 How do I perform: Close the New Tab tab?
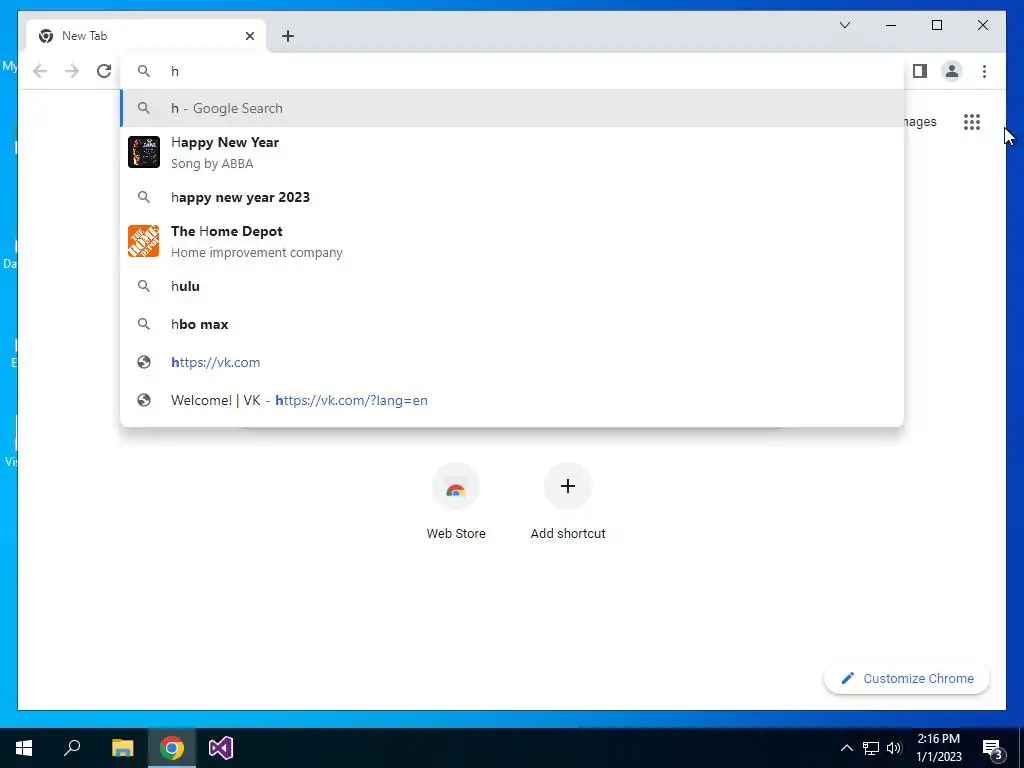249,36
